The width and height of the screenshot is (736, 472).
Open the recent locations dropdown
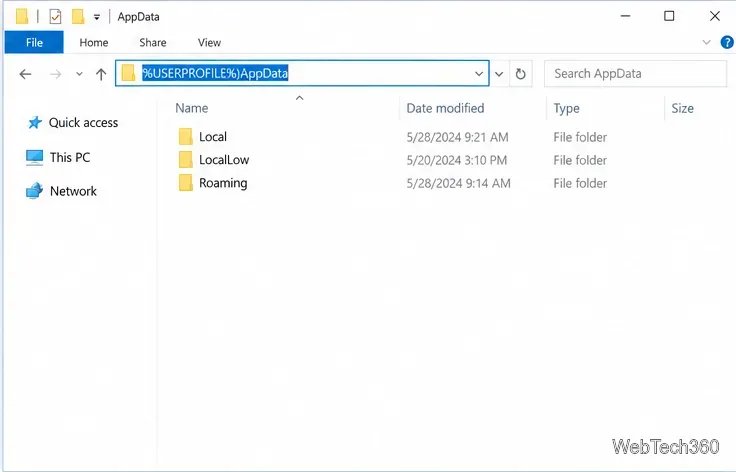point(79,74)
